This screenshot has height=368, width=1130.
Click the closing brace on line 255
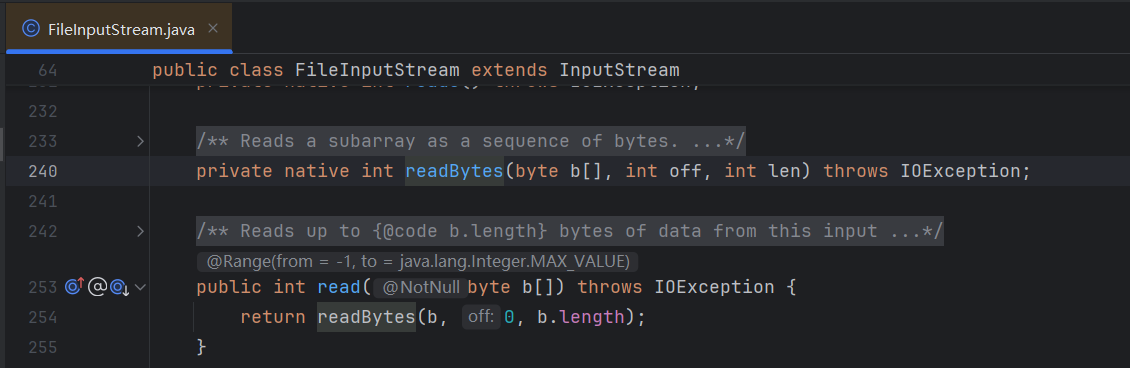(x=202, y=347)
